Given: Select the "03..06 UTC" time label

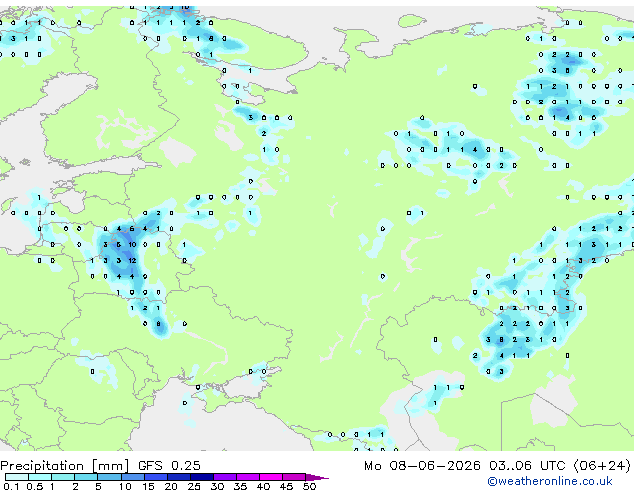Looking at the screenshot, I should pyautogui.click(x=527, y=466).
